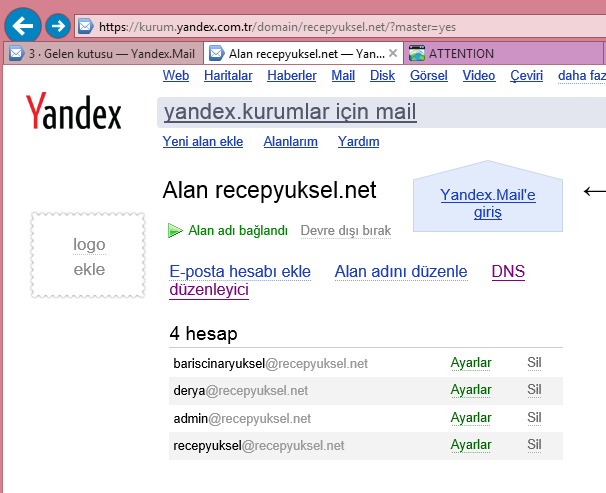Click the green Alan adı bağlandı arrow icon
The width and height of the screenshot is (606, 493).
pos(175,231)
